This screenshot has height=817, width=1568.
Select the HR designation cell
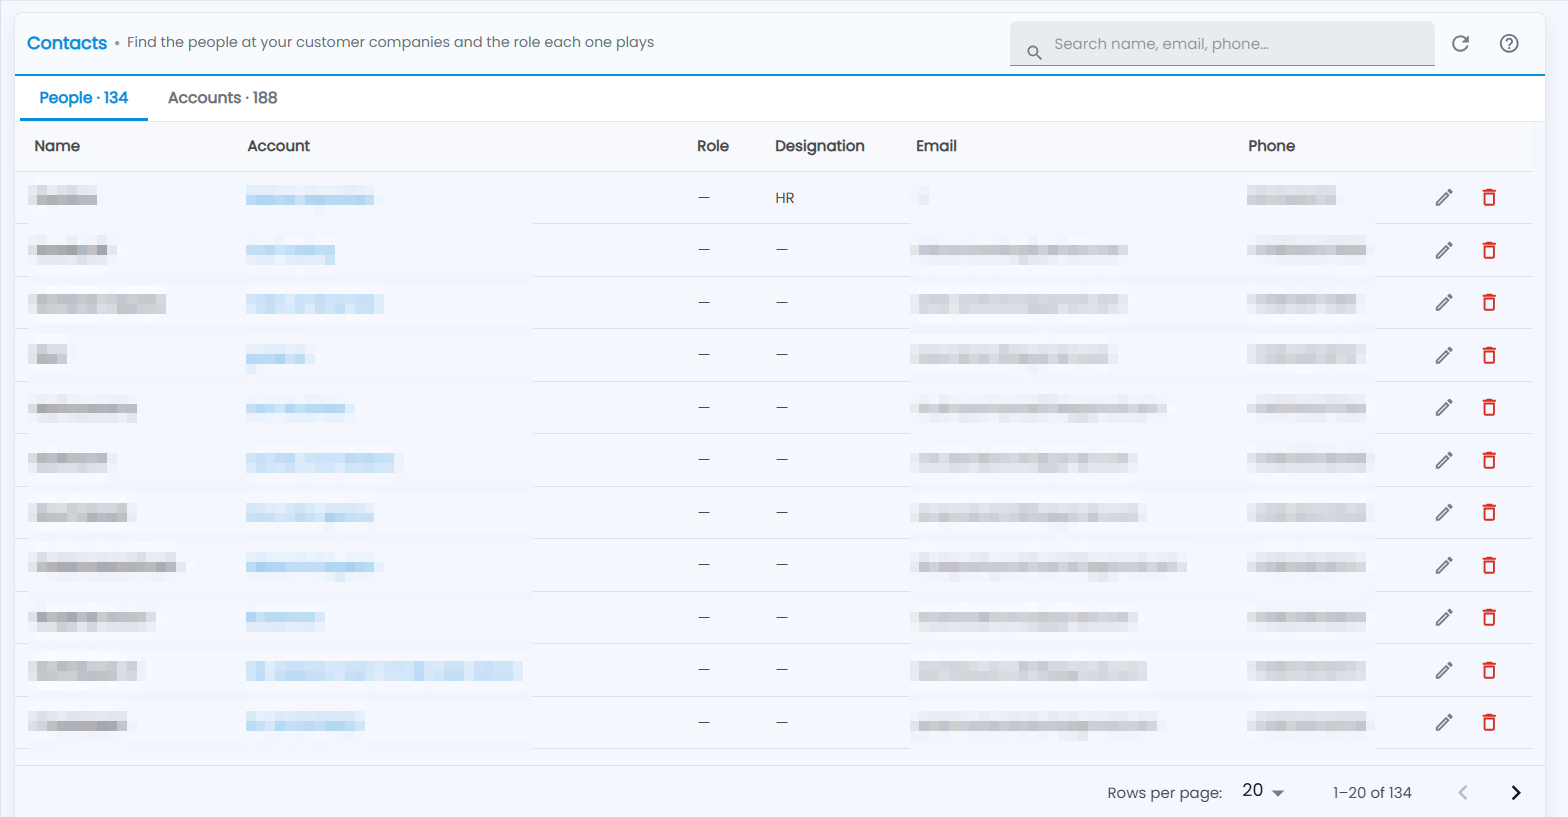point(785,198)
